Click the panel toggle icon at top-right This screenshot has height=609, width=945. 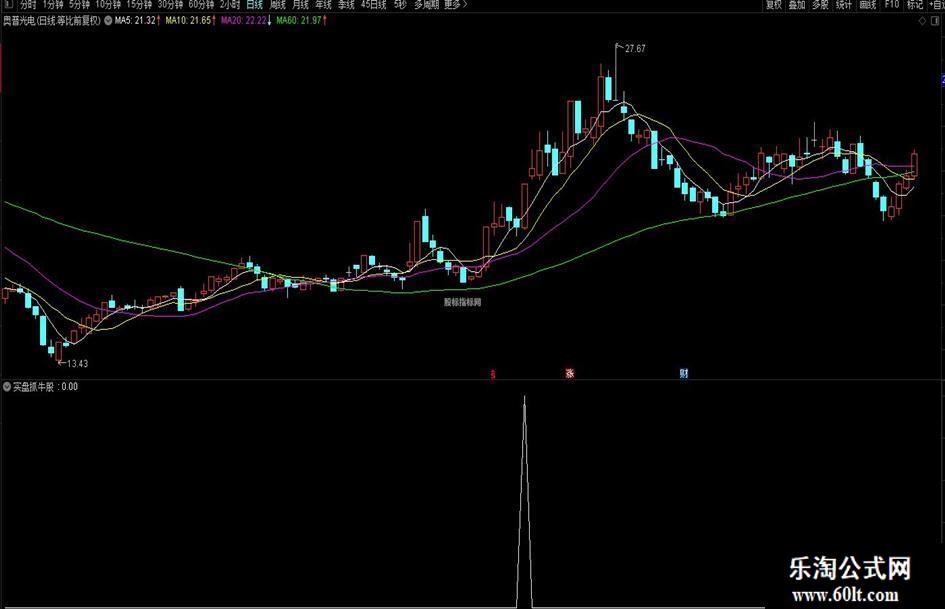(936, 21)
